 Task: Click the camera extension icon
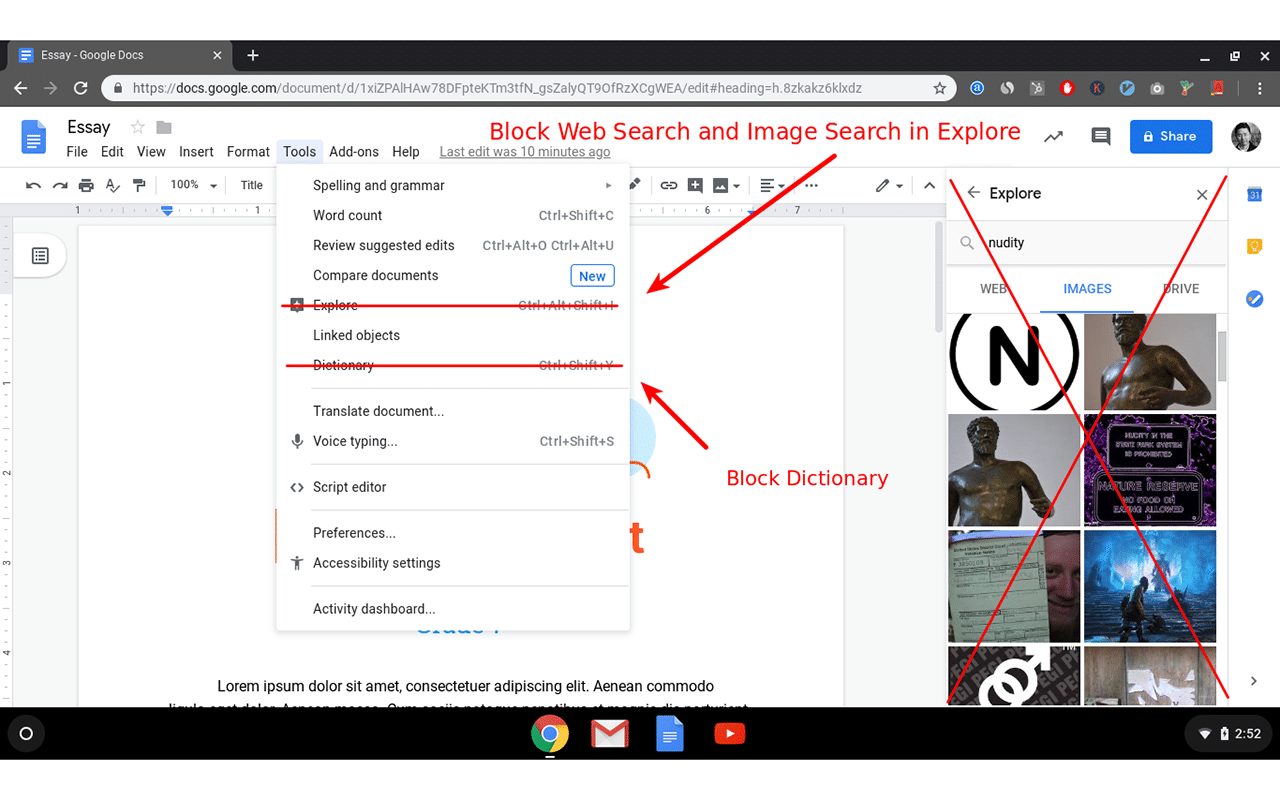[x=1157, y=88]
